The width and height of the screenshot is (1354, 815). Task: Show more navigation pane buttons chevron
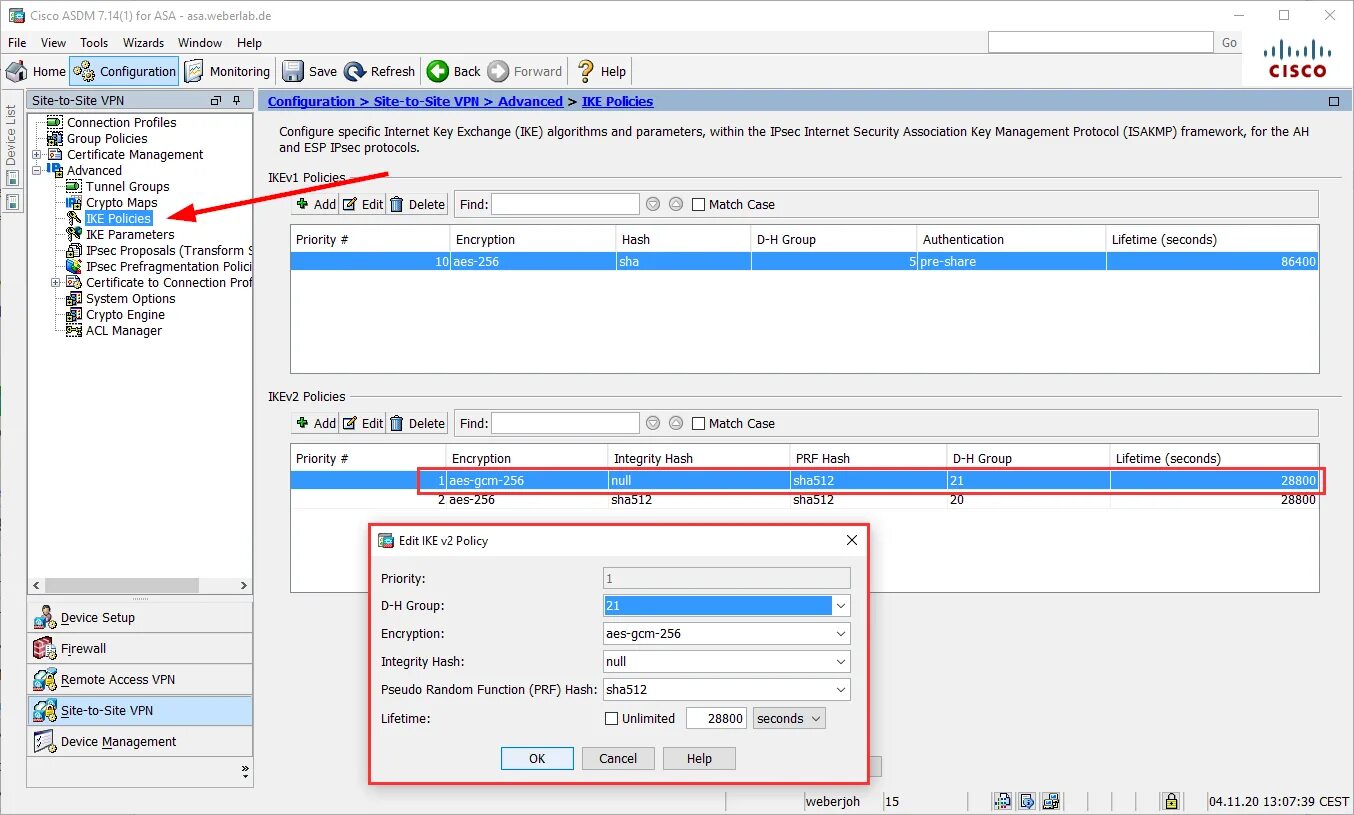pos(245,771)
